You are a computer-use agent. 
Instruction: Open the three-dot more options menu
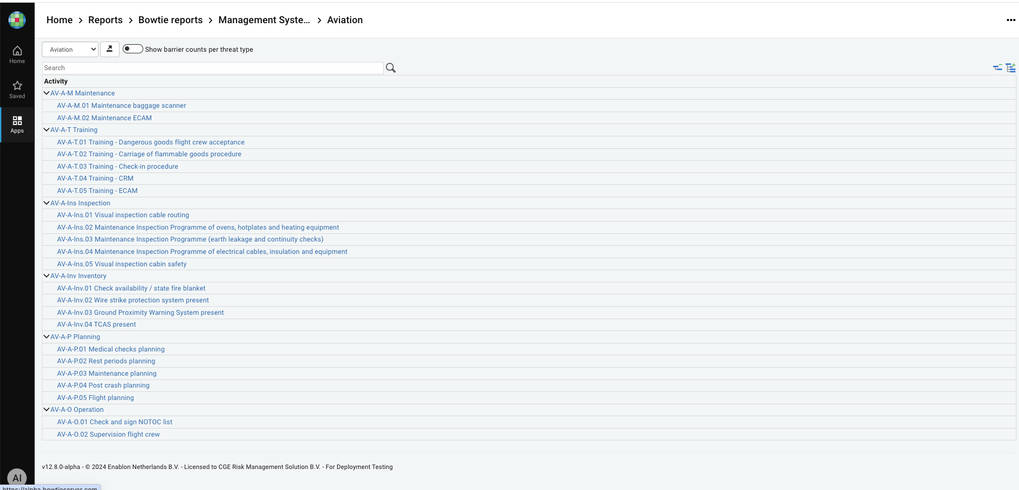[x=1010, y=20]
